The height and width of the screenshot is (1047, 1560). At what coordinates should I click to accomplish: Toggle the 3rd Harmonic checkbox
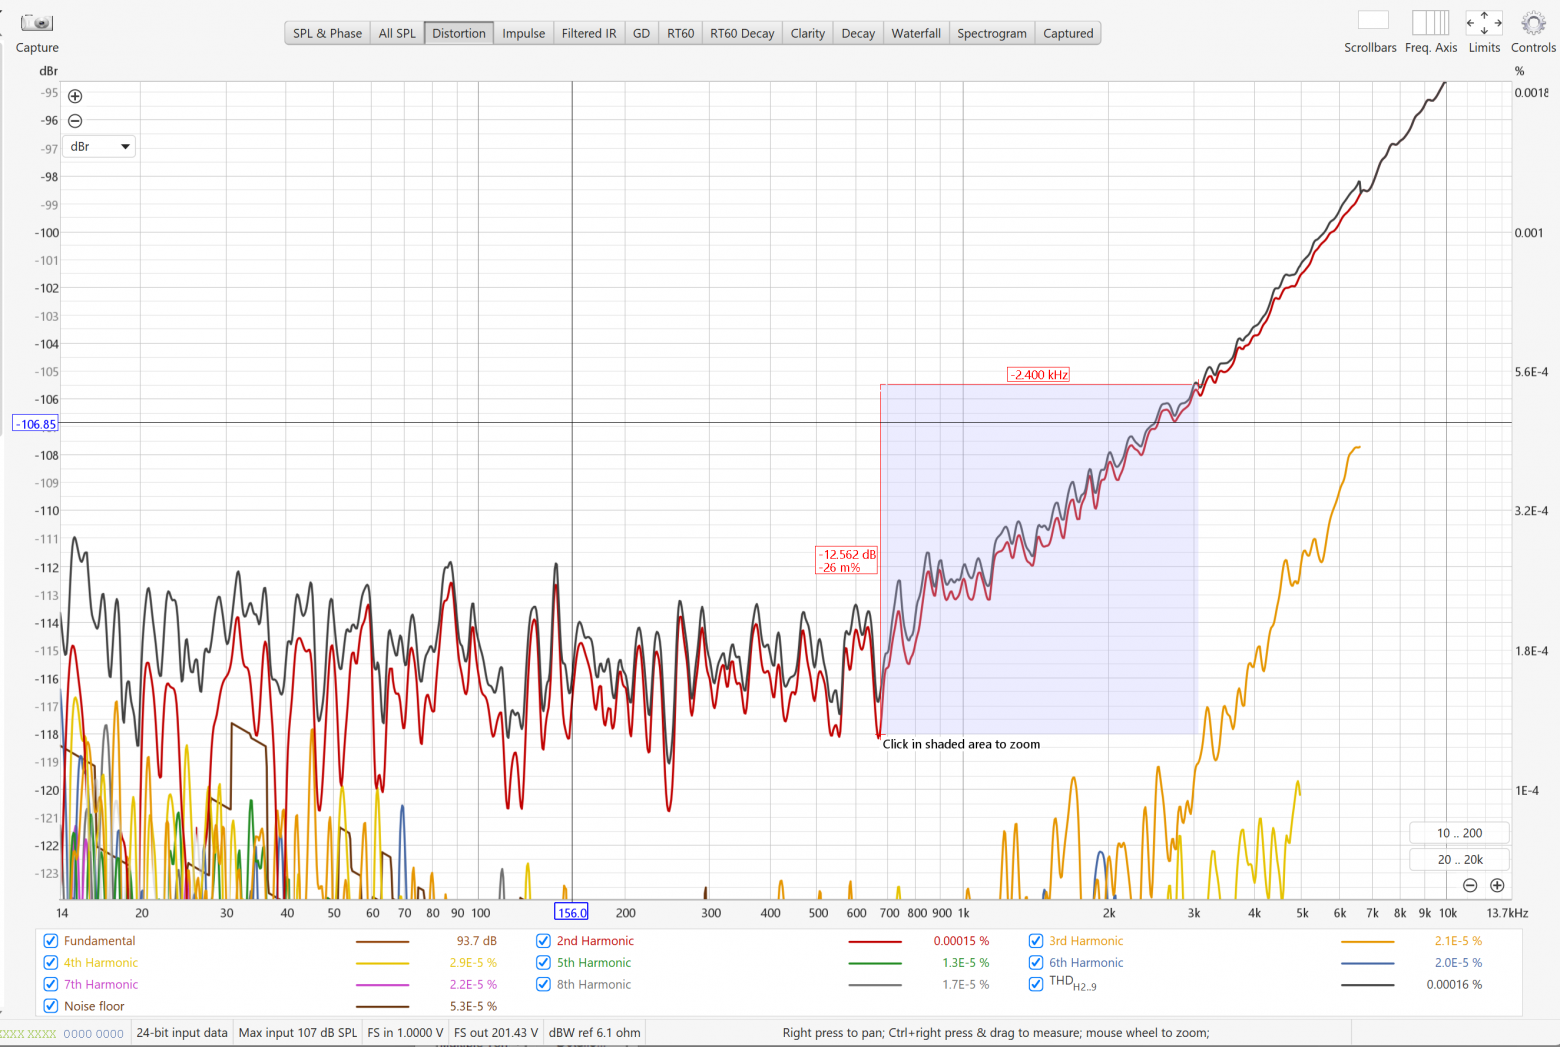pos(1036,941)
